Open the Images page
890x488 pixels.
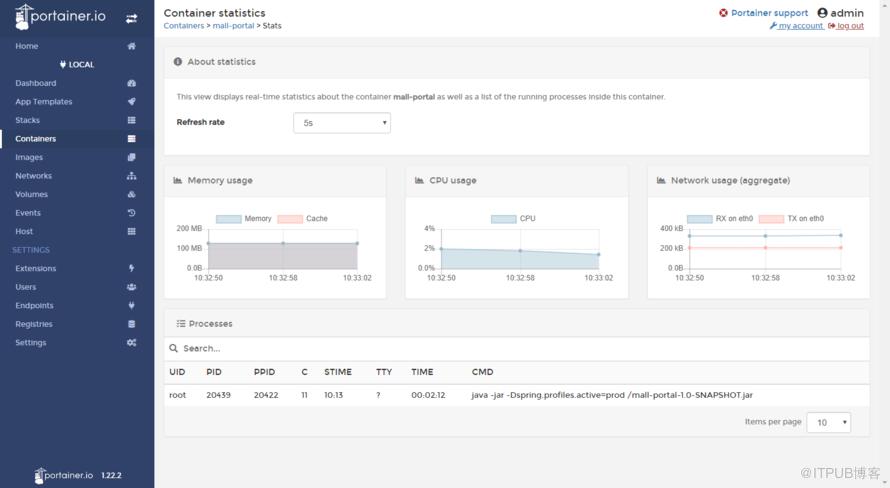[x=29, y=157]
